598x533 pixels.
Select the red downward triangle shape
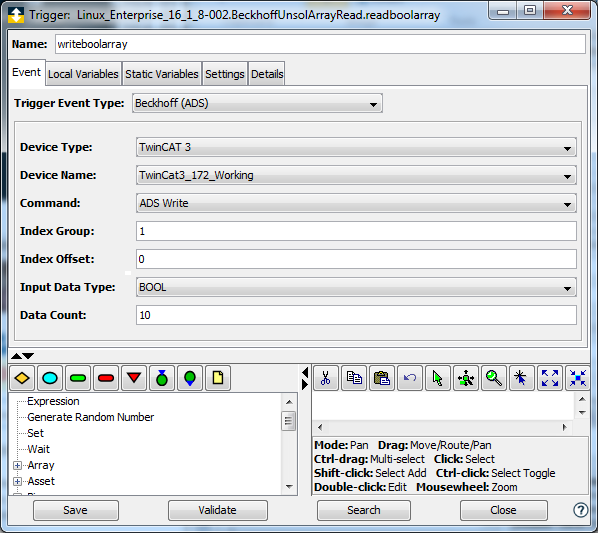[134, 378]
